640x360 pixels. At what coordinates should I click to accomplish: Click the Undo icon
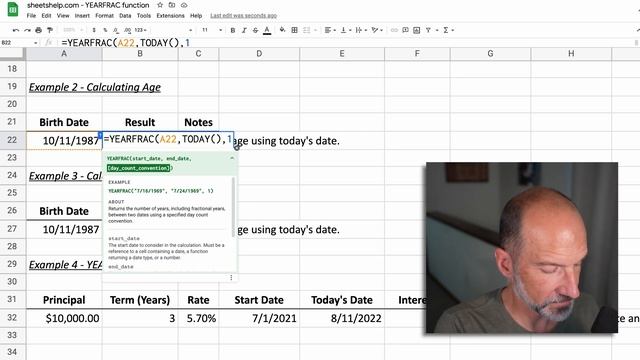click(16, 30)
